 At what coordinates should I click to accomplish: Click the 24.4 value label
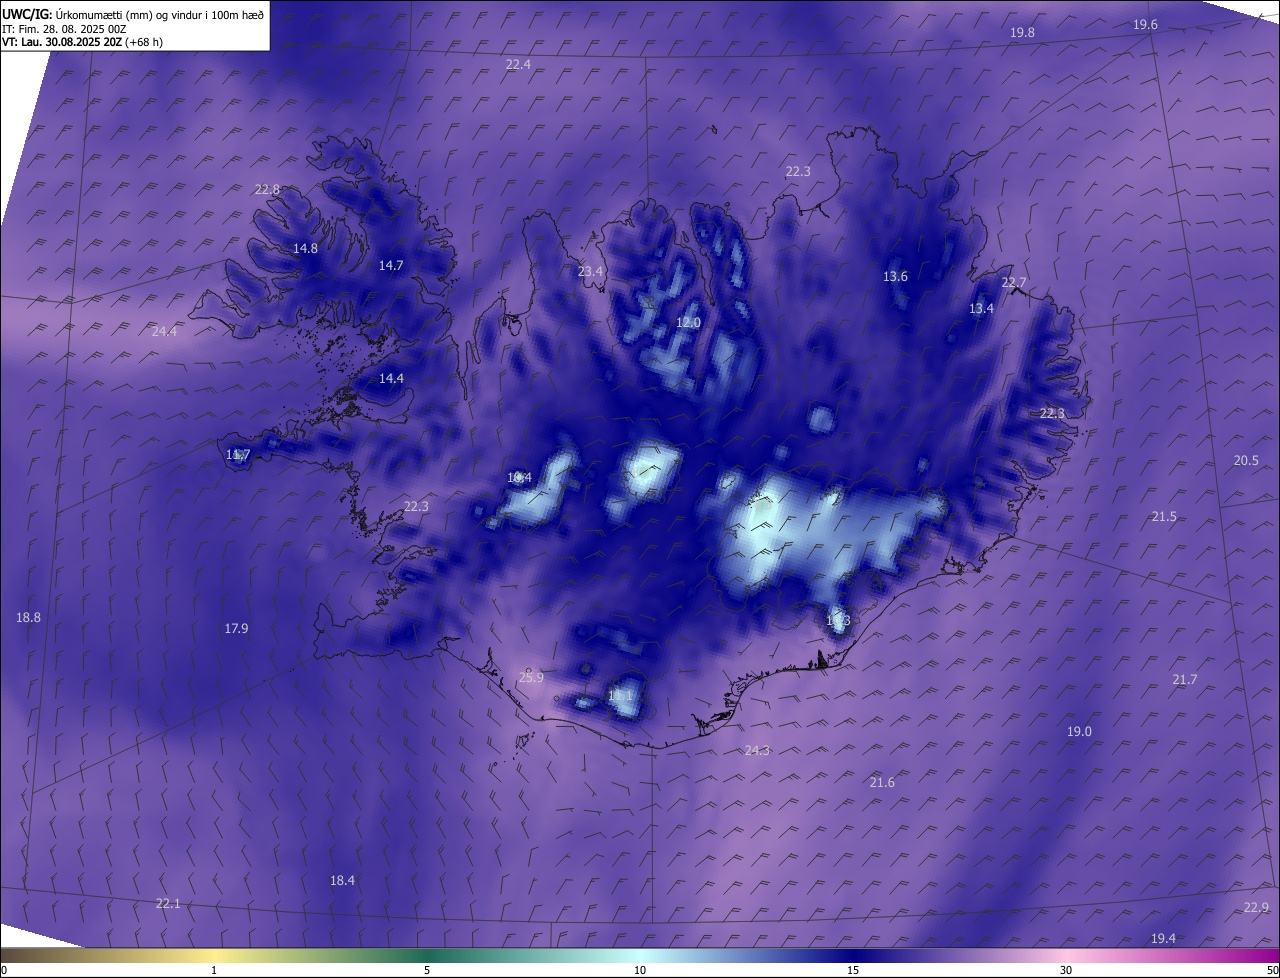[x=164, y=331]
